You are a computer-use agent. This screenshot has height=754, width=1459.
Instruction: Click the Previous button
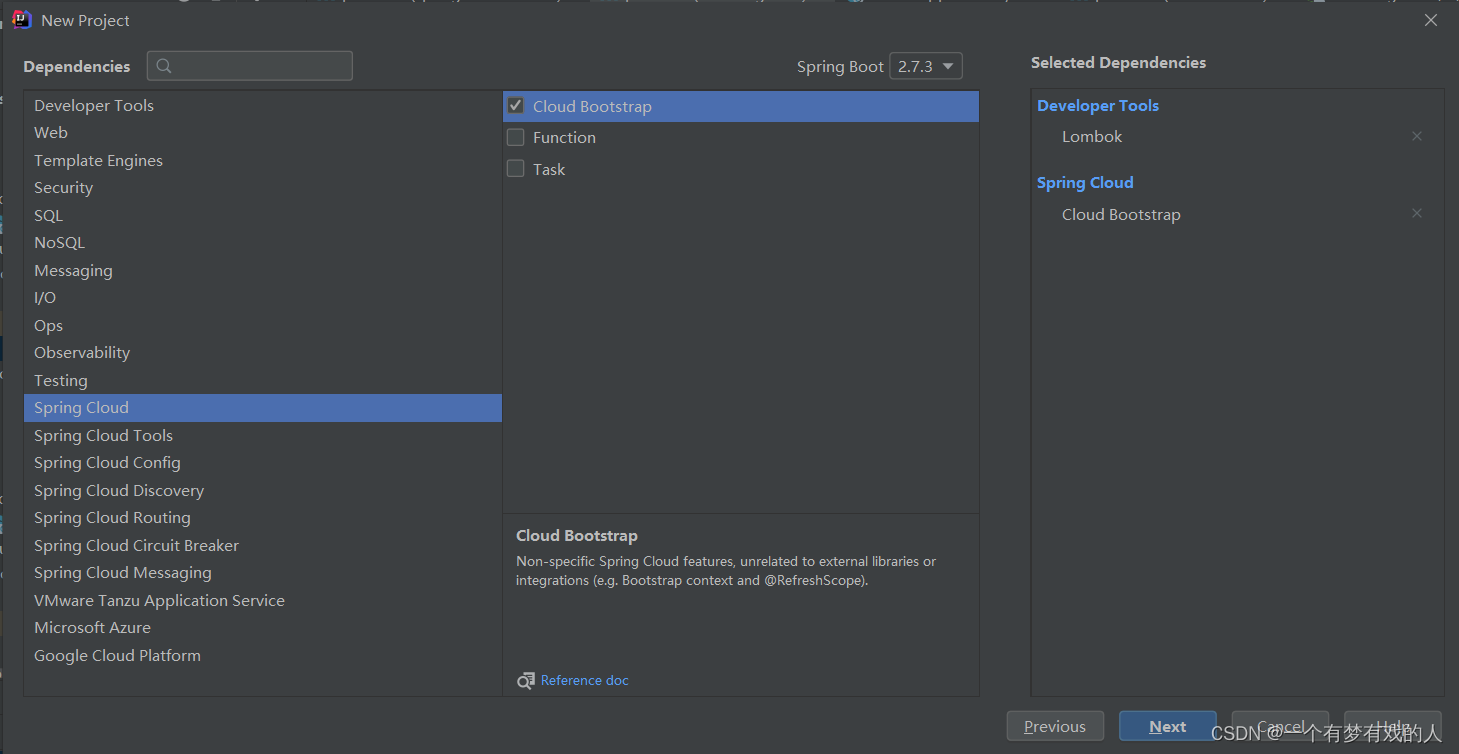[1055, 726]
